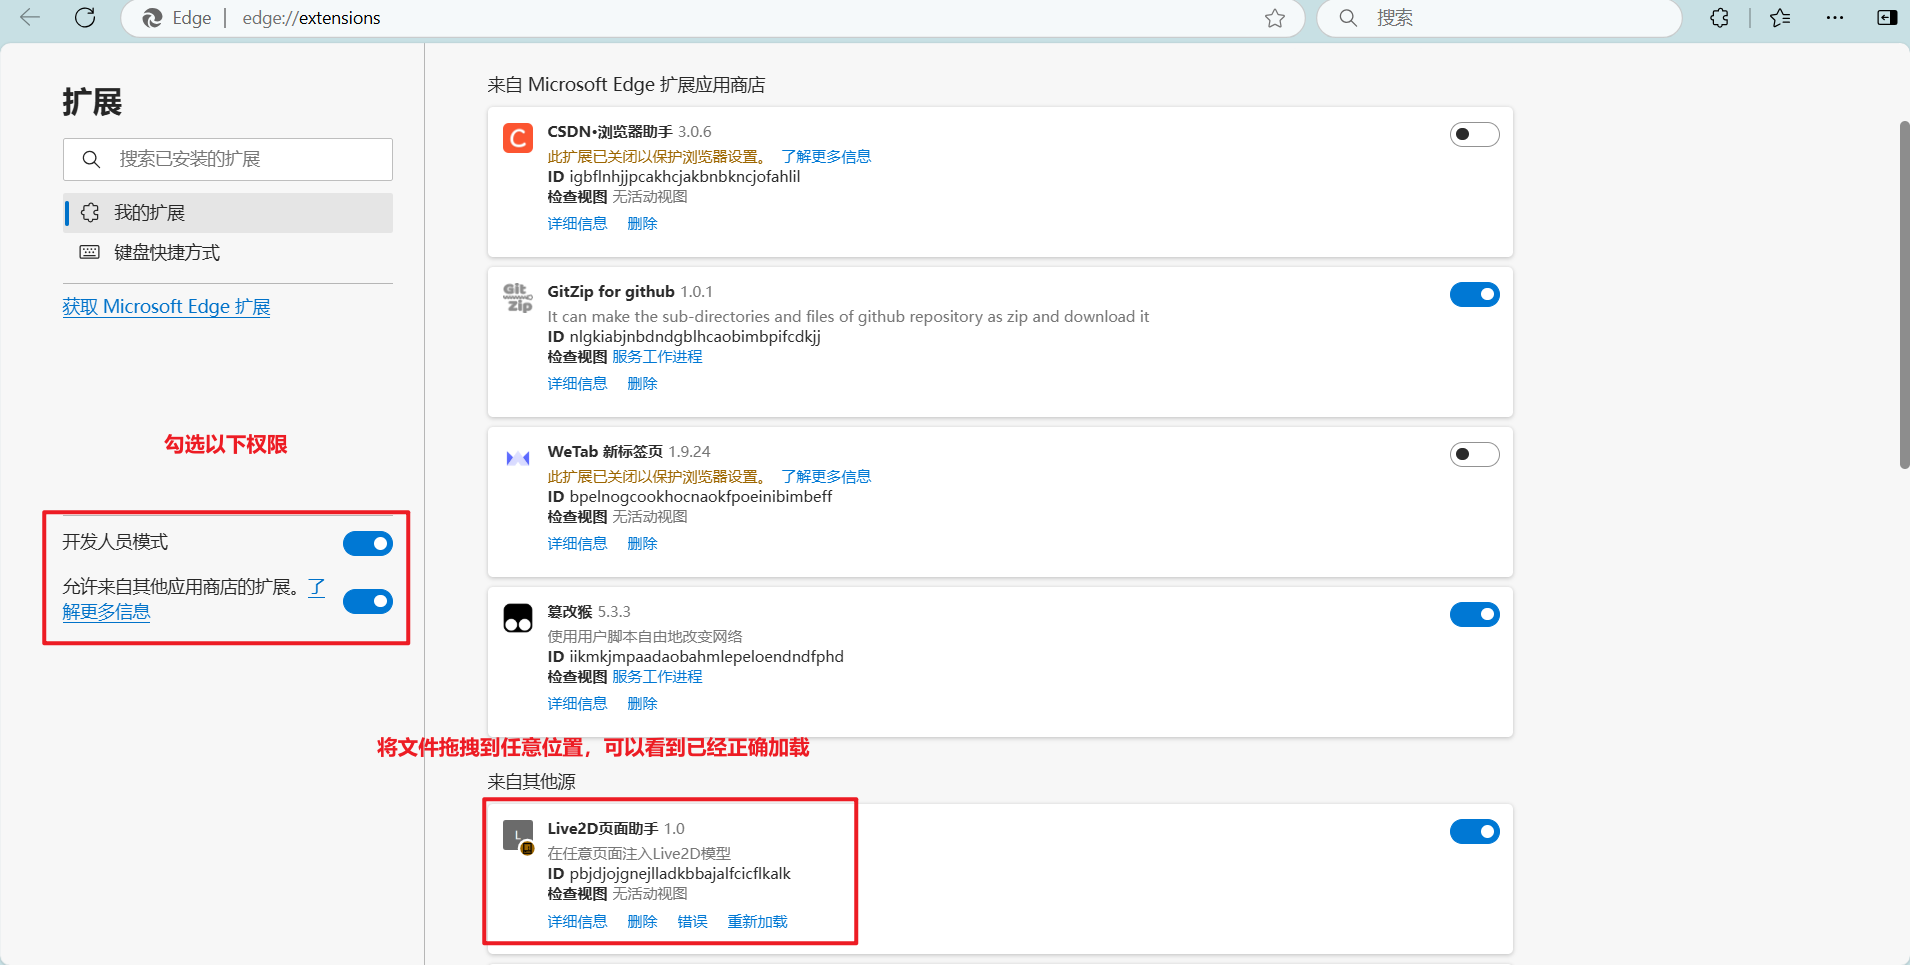The width and height of the screenshot is (1910, 965).
Task: Click the edge://extensions address bar
Action: click(x=712, y=18)
